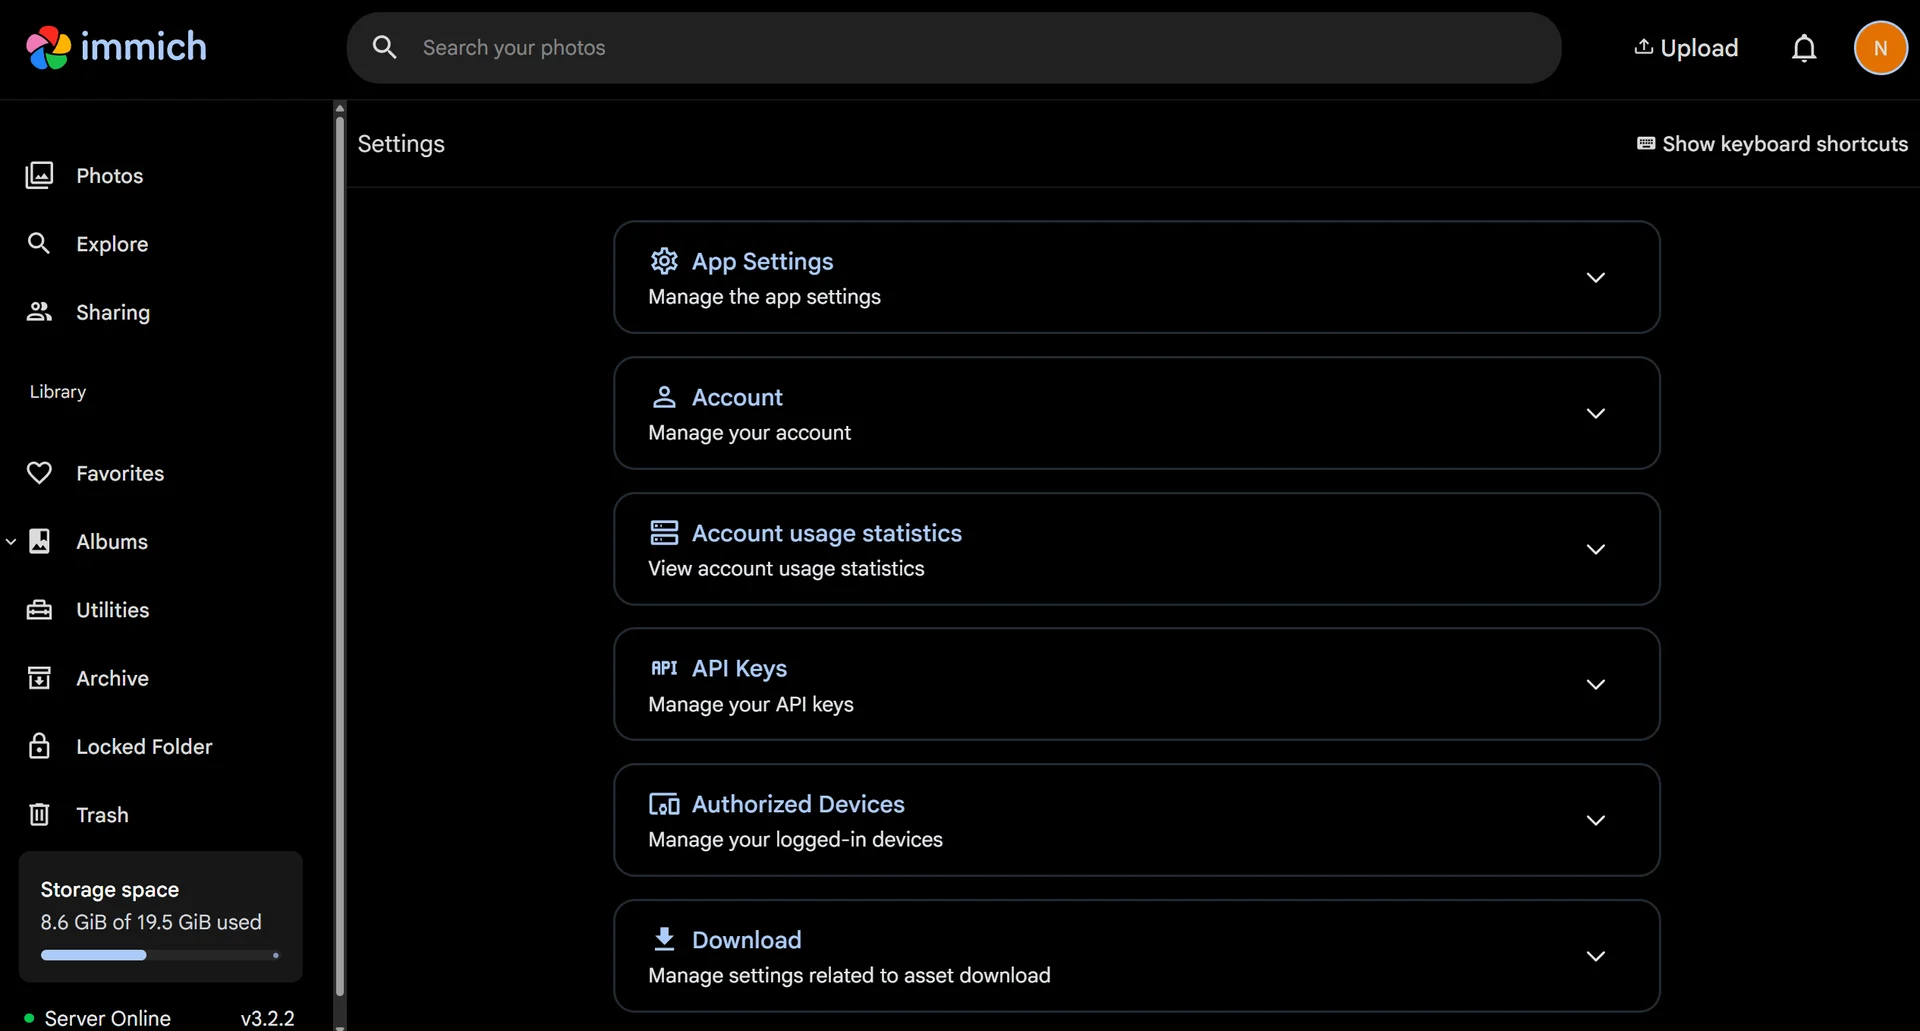Click the sidebar vertical scrollbar
1920x1031 pixels.
(340, 556)
